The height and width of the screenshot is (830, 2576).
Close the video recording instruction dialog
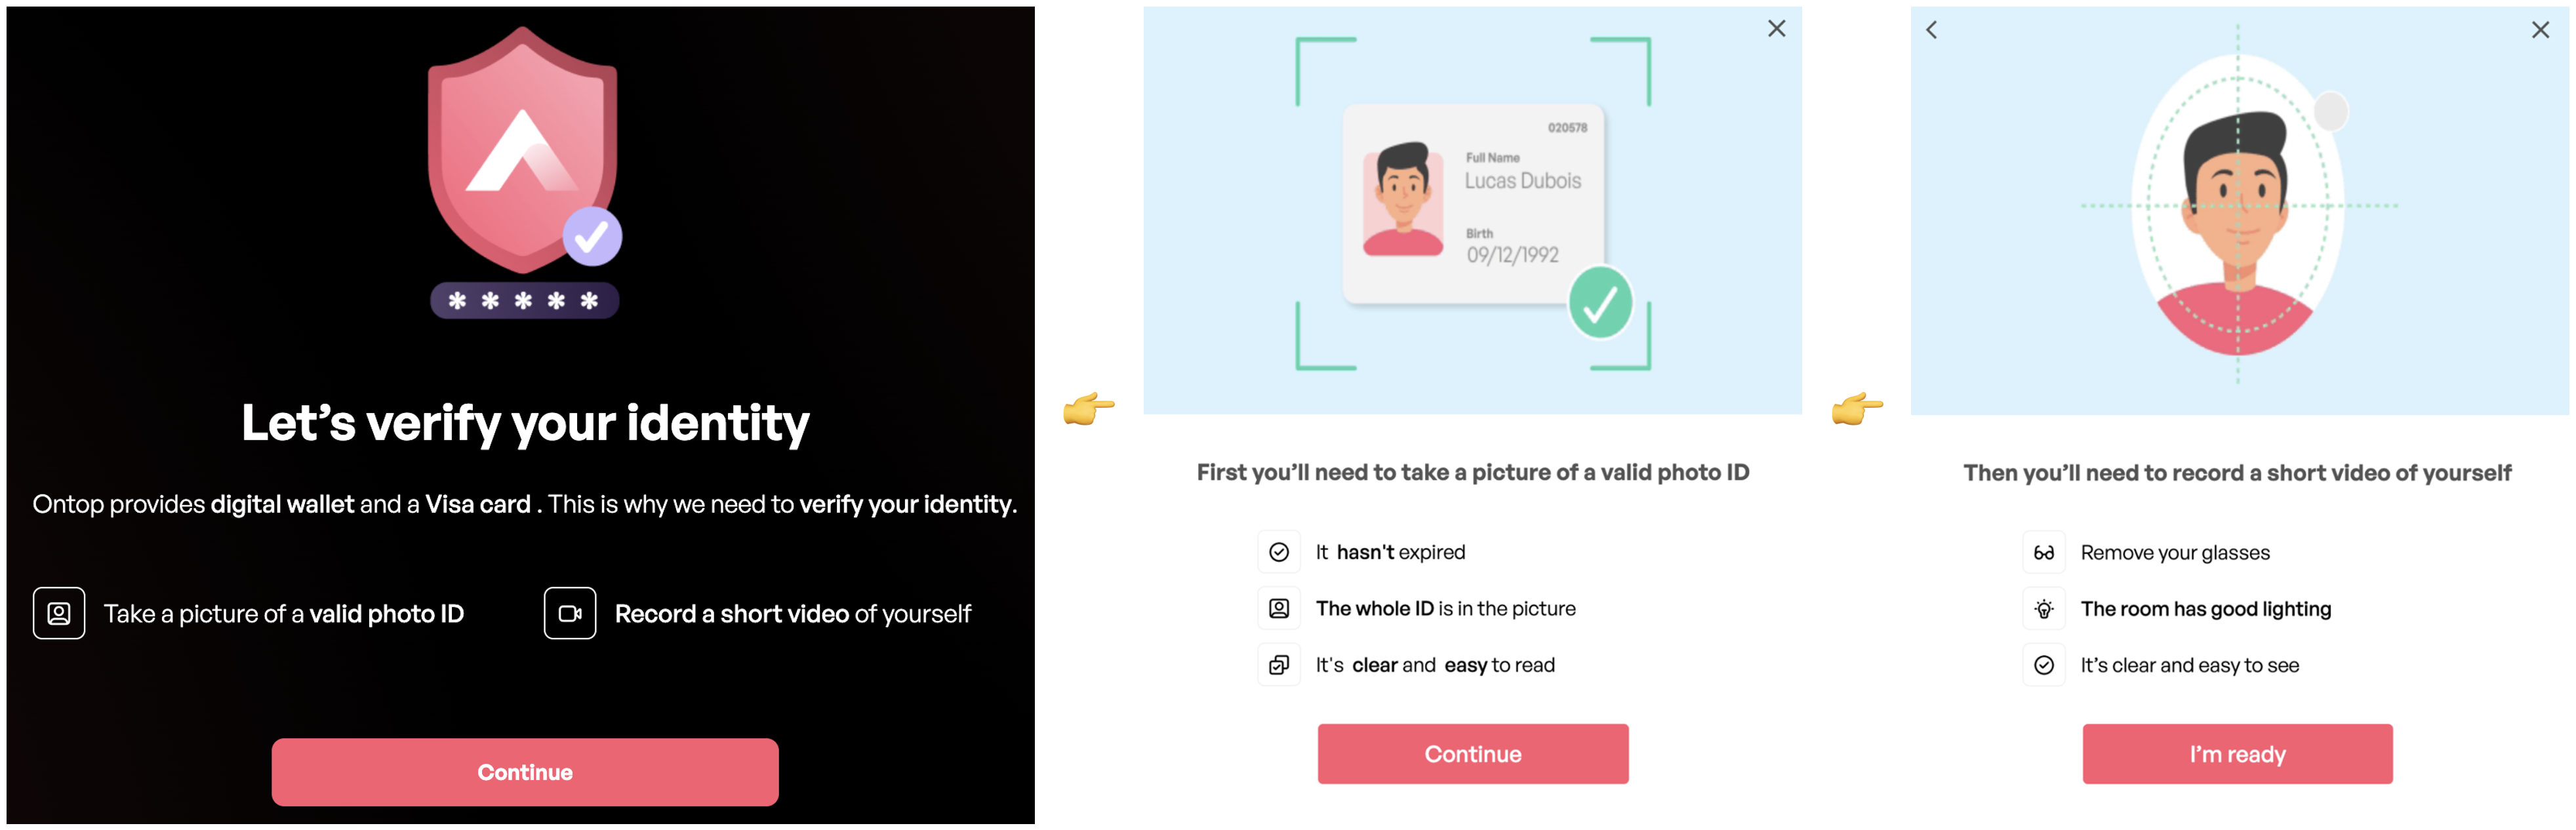2540,30
